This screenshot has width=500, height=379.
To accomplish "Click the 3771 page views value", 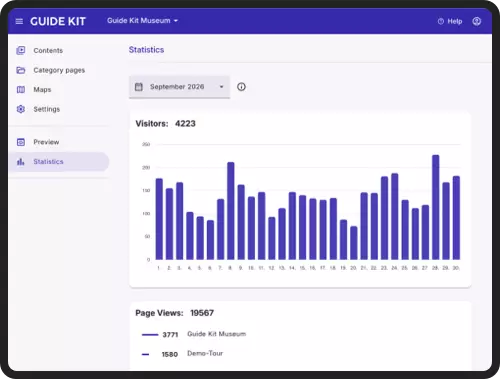I will tap(170, 335).
